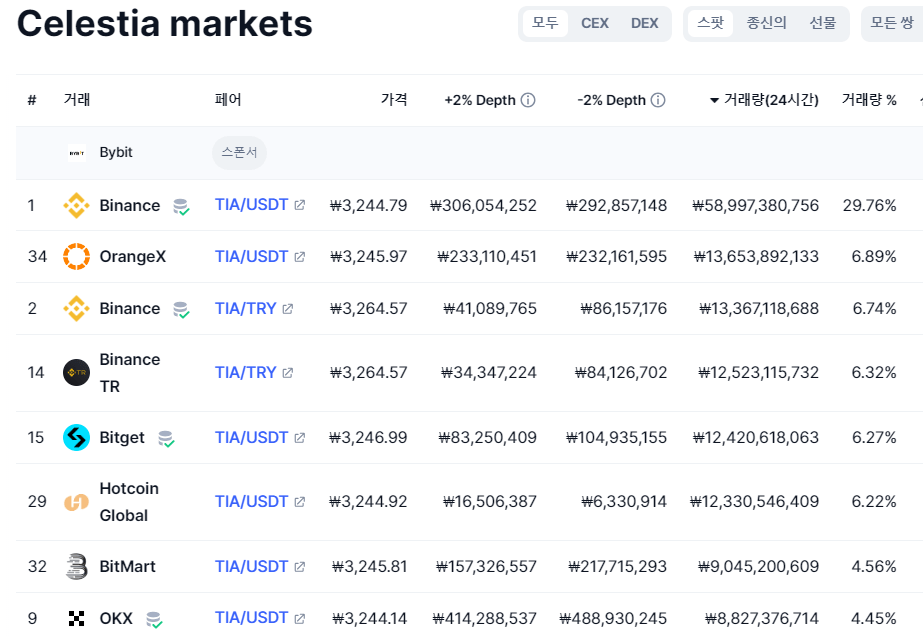Click the ₩58,997,380,756 volume value
Viewport: 923px width, 636px height.
tap(755, 206)
